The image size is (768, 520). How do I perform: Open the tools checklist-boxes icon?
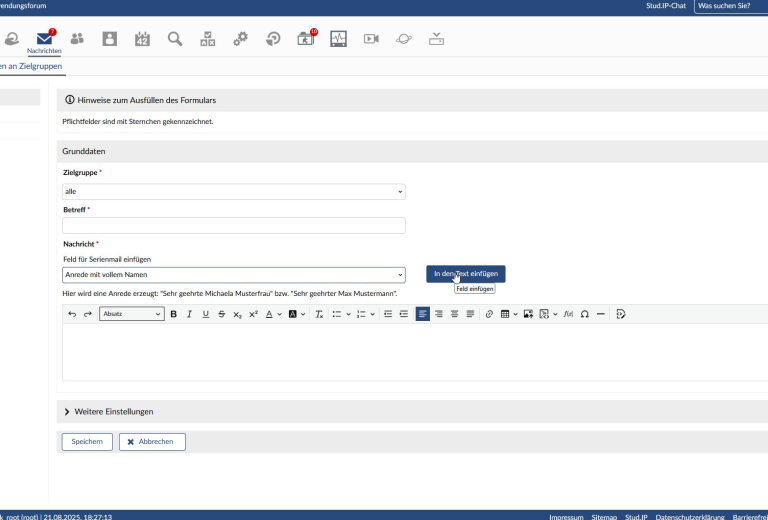(x=208, y=39)
